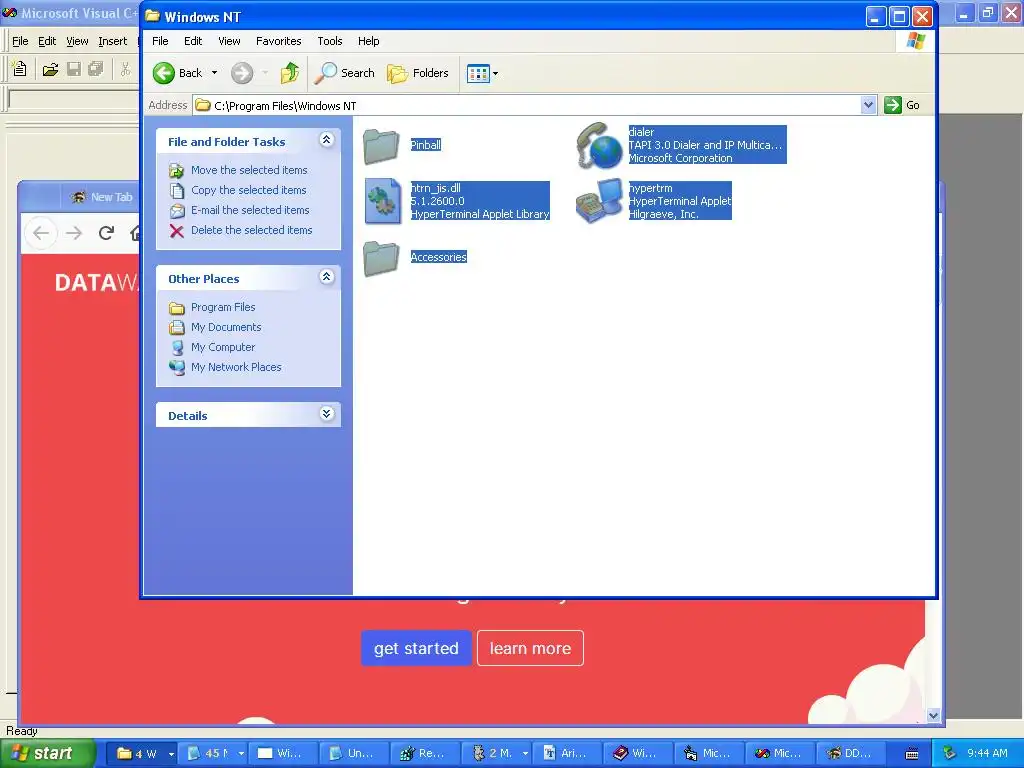The height and width of the screenshot is (768, 1024).
Task: Open the View menu in Windows NT window
Action: click(229, 41)
